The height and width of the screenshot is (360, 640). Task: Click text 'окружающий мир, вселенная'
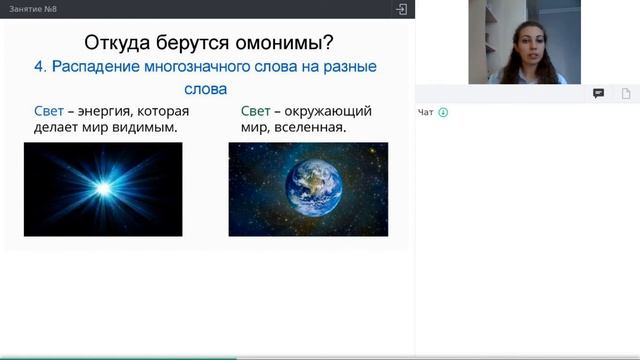(x=306, y=119)
